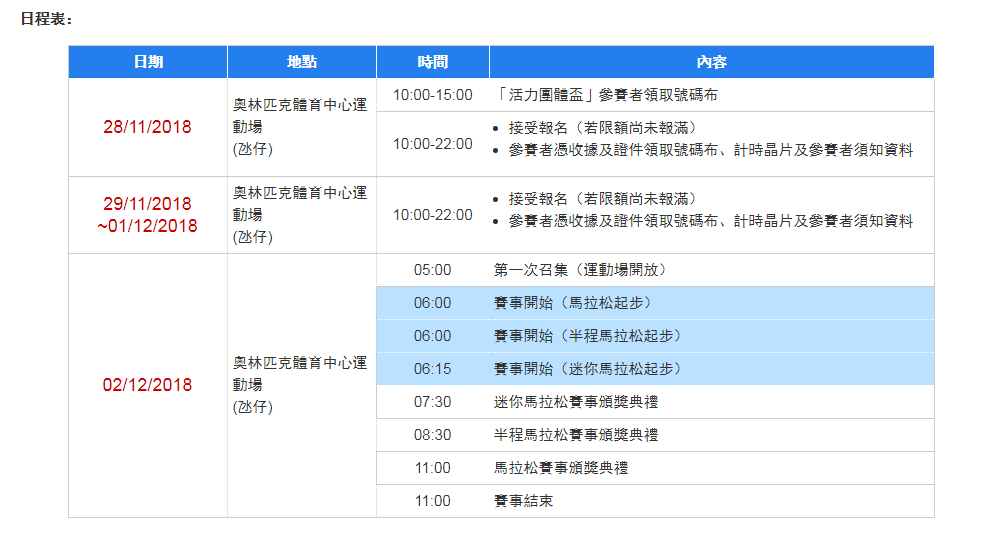Click the 08:30 time cell
The width and height of the screenshot is (998, 538).
[432, 435]
